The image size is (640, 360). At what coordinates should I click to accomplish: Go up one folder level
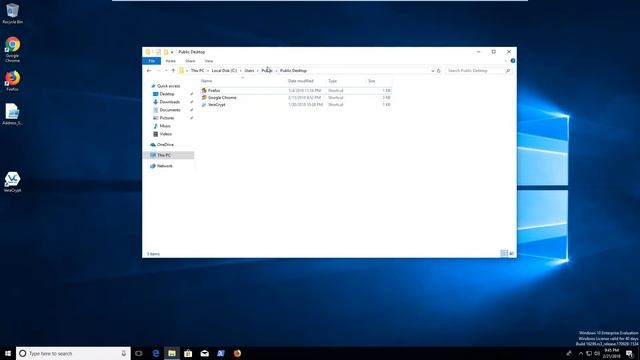click(173, 71)
